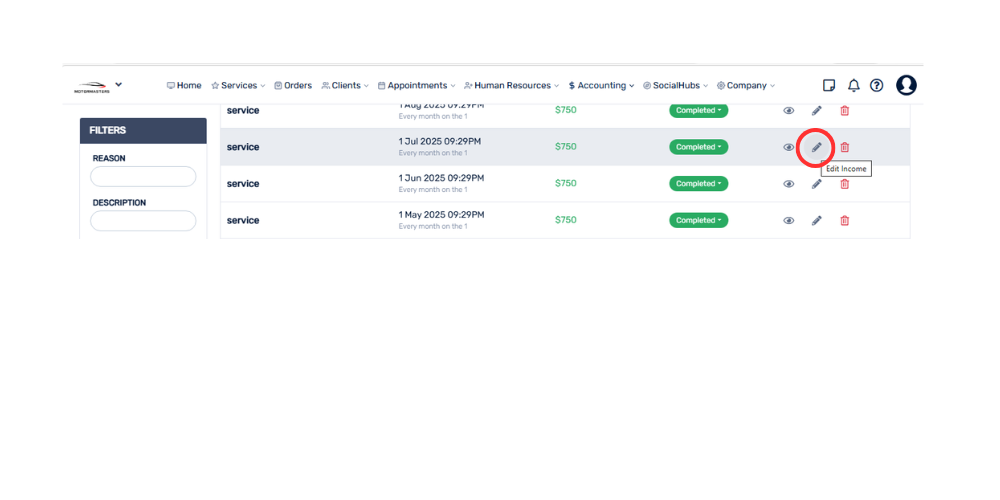Expand the company switcher chevron beside logo
This screenshot has width=1000, height=500.
[119, 85]
